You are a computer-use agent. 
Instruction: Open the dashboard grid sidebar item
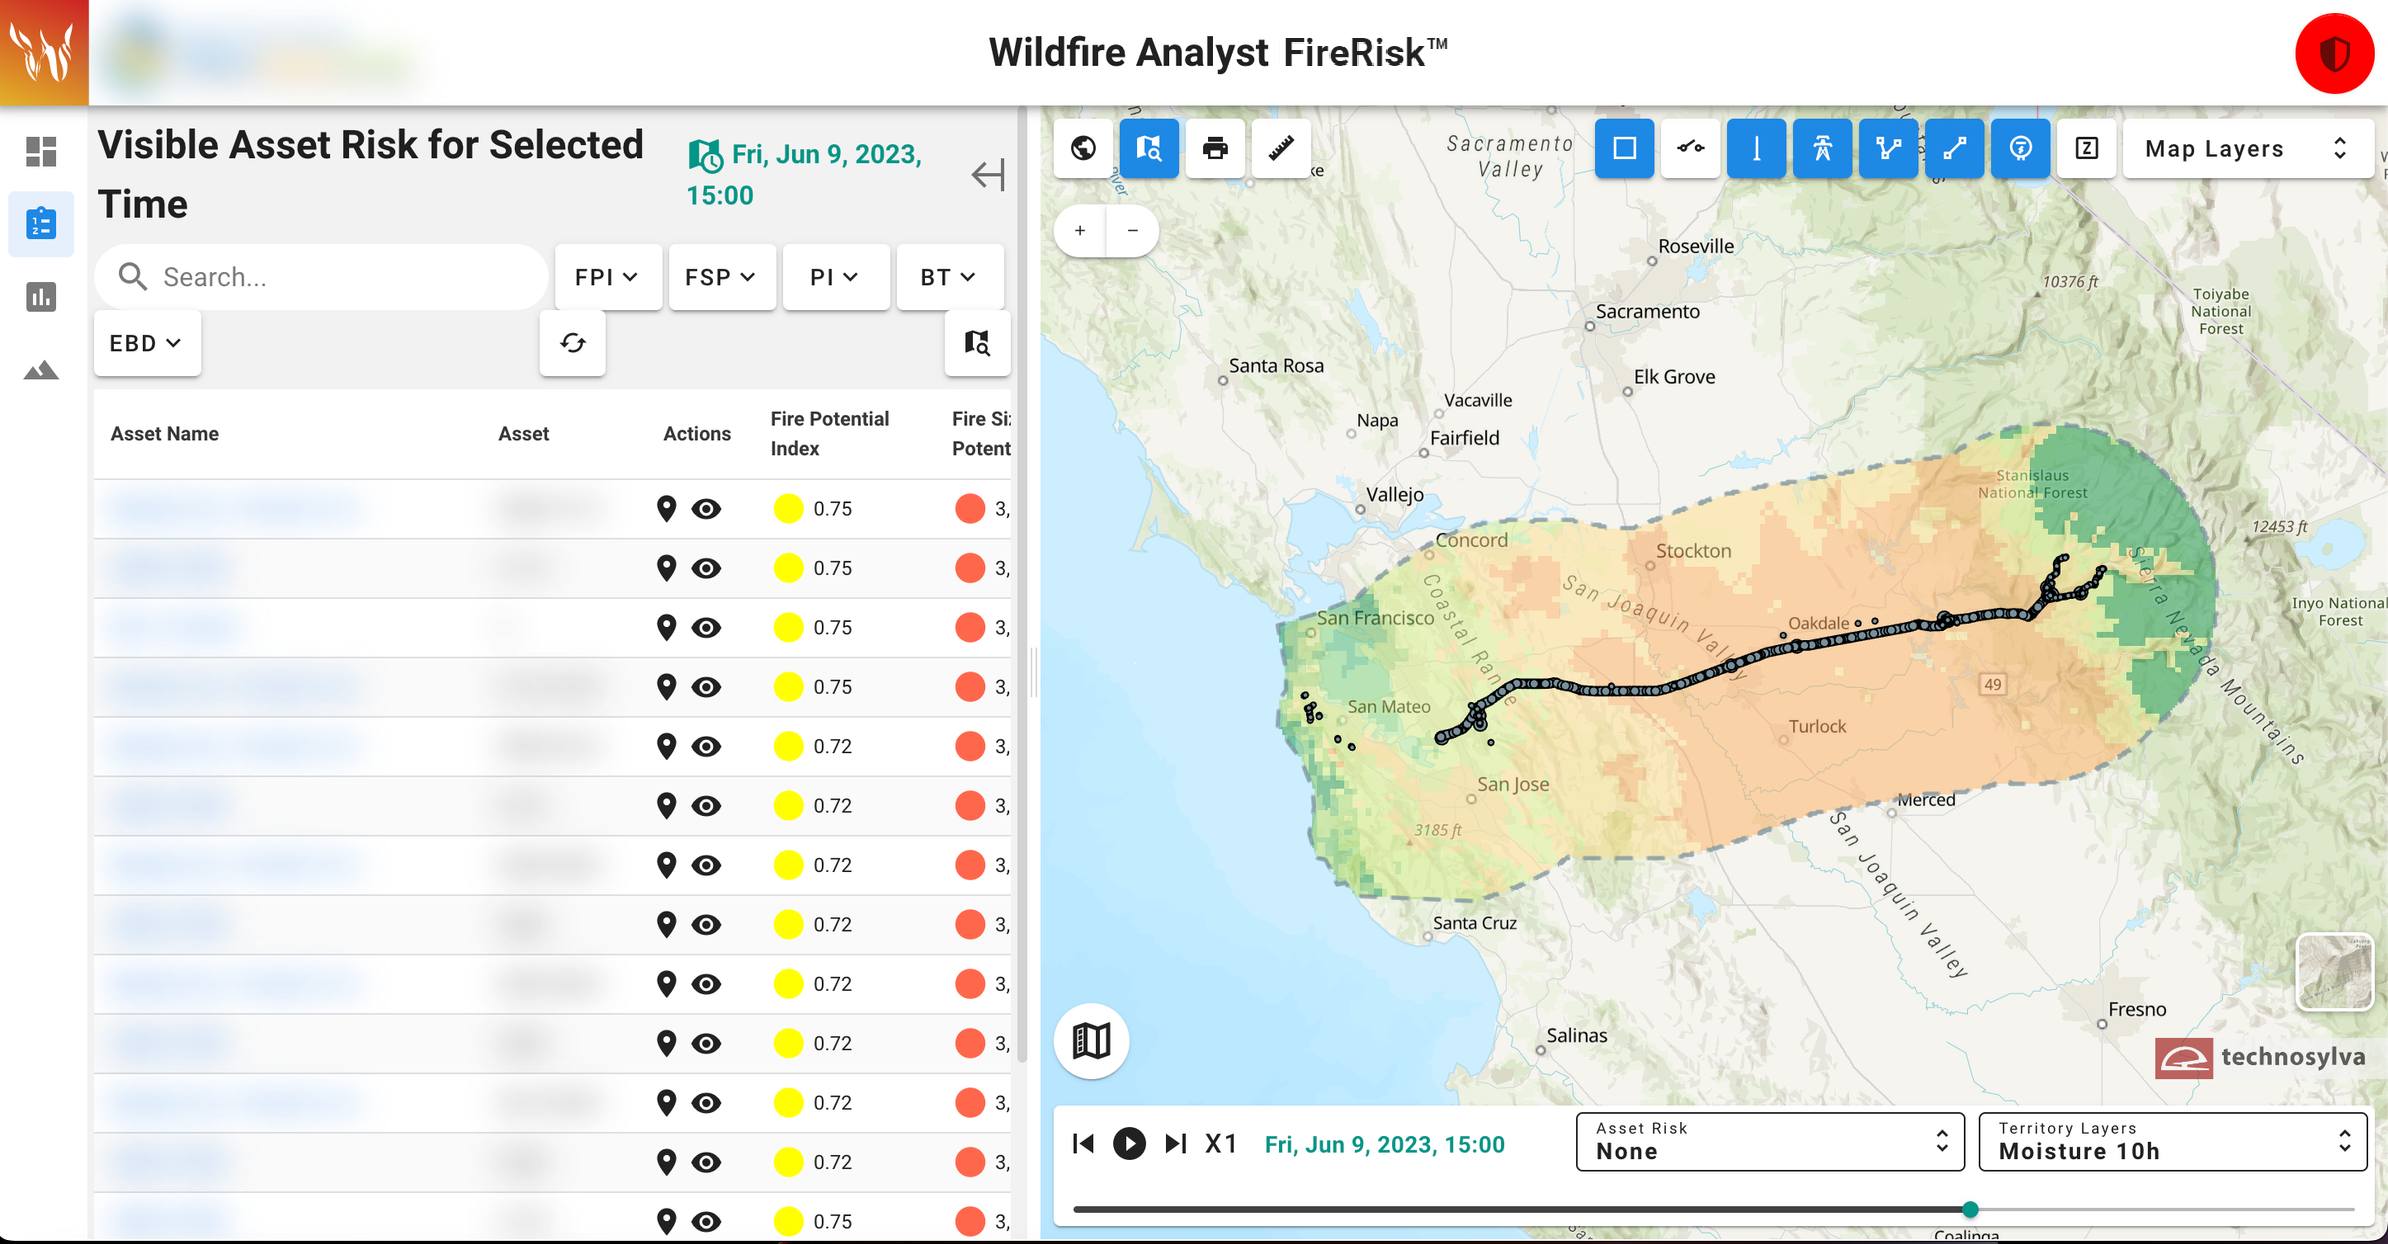pos(41,152)
